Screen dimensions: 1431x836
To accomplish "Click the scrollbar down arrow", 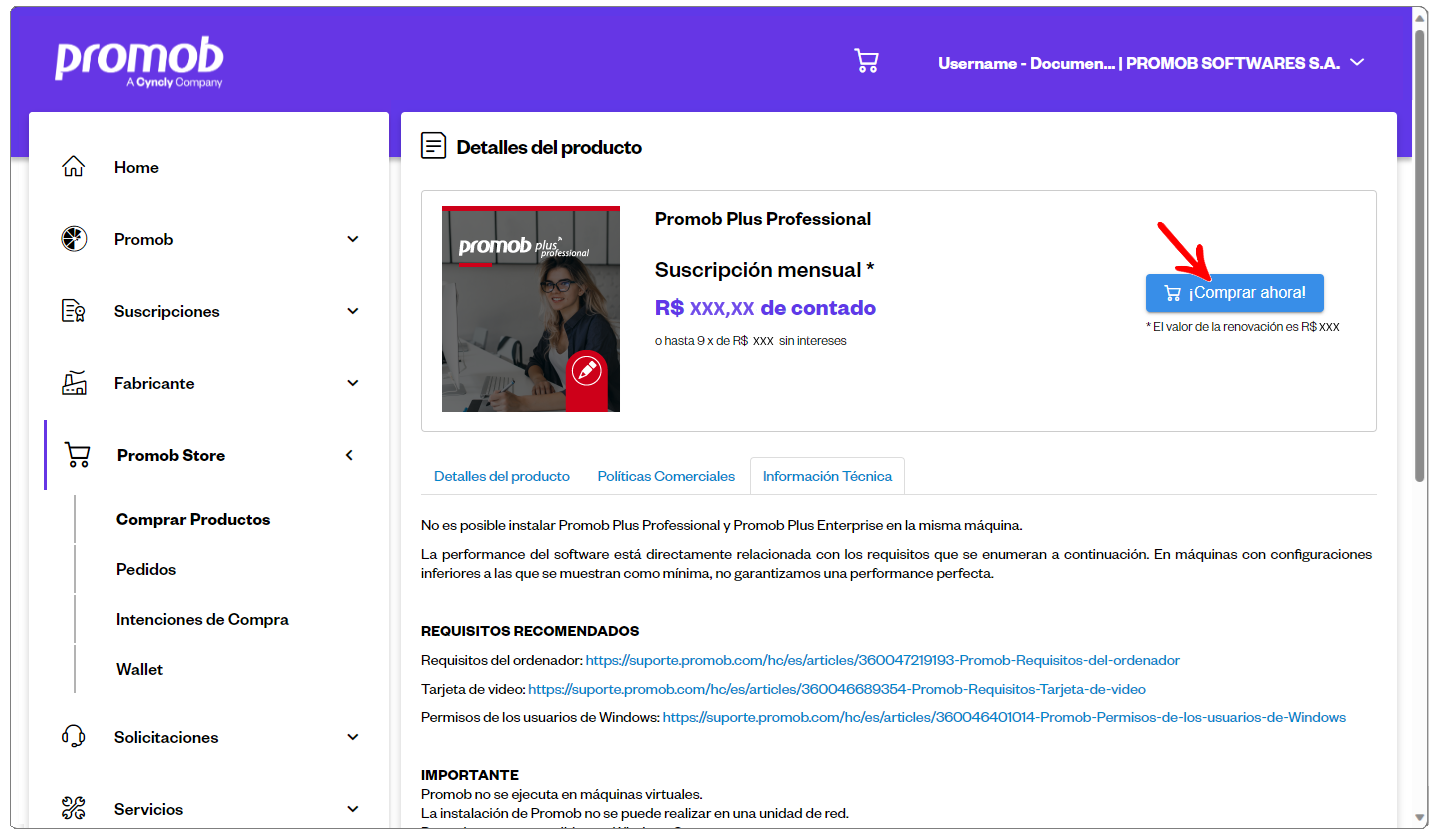I will click(x=1420, y=817).
